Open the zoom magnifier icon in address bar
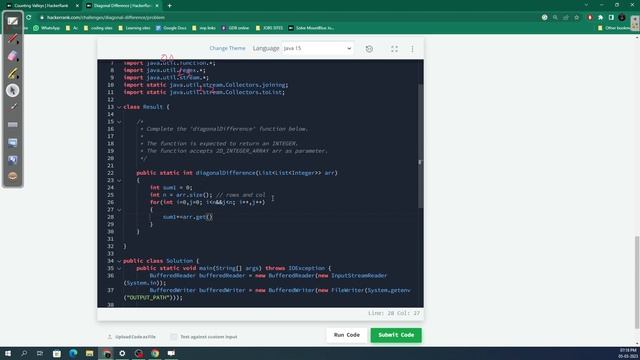This screenshot has width=640, height=360. coord(555,18)
